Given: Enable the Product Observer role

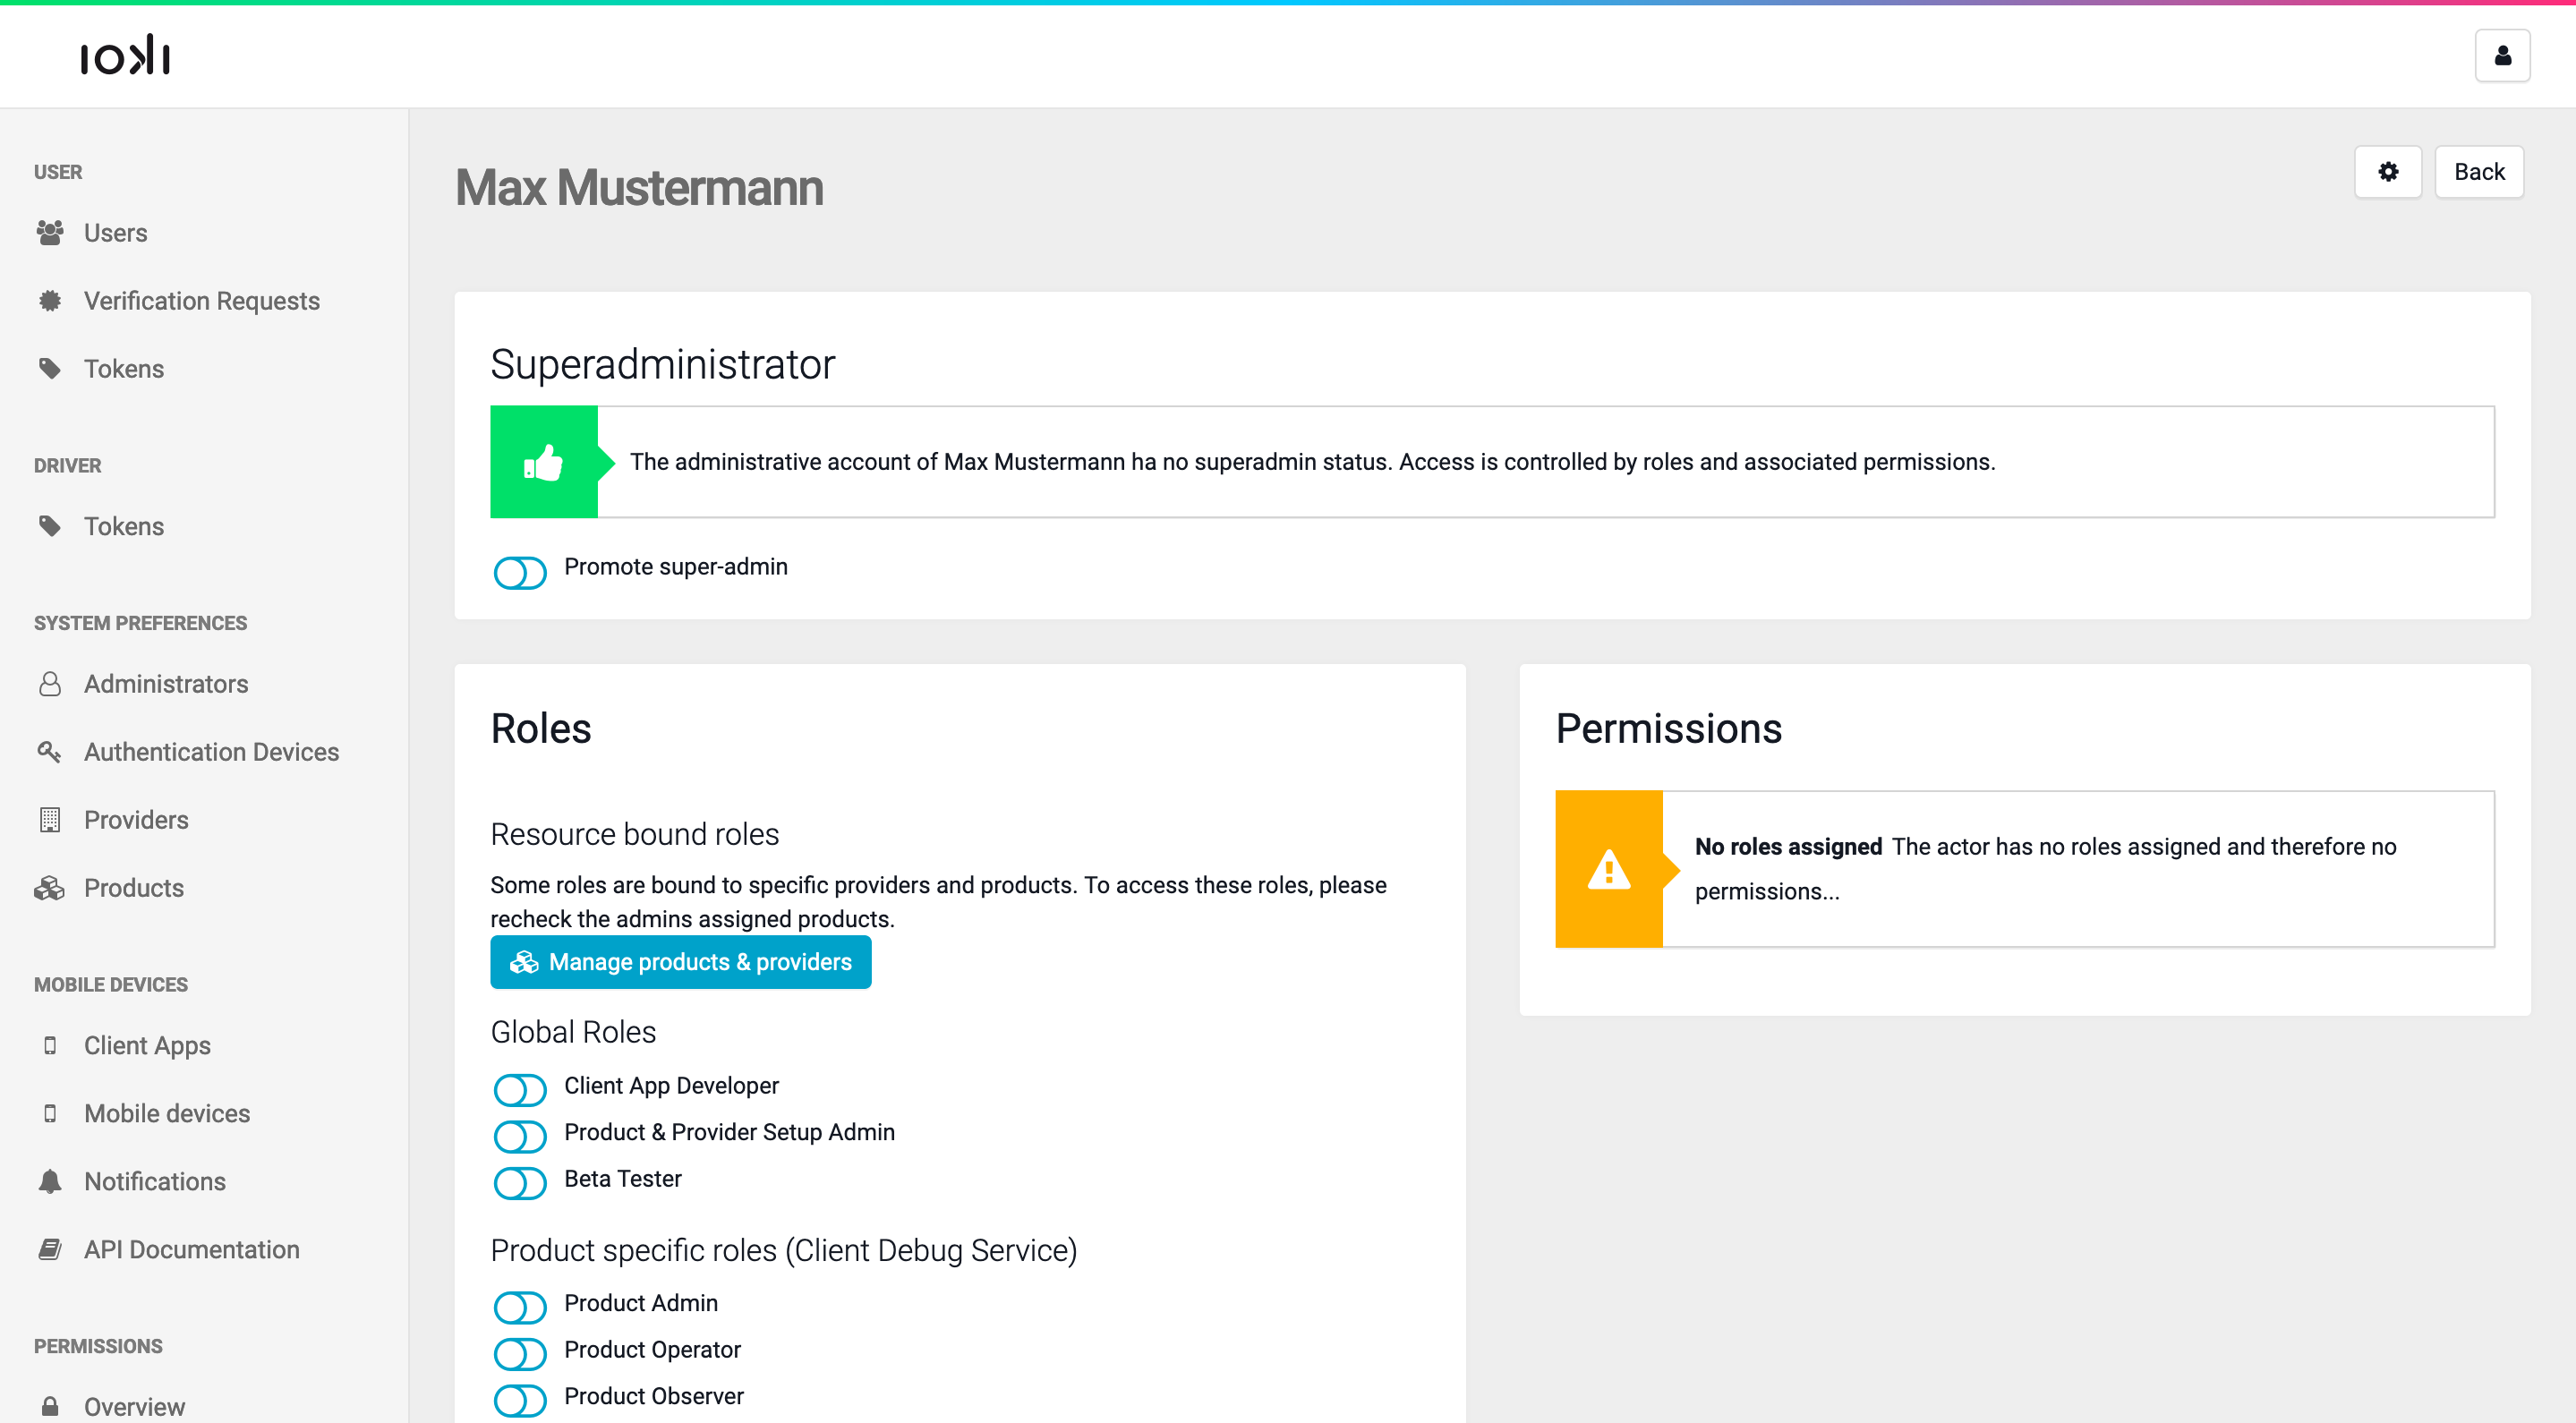Looking at the screenshot, I should (x=520, y=1401).
